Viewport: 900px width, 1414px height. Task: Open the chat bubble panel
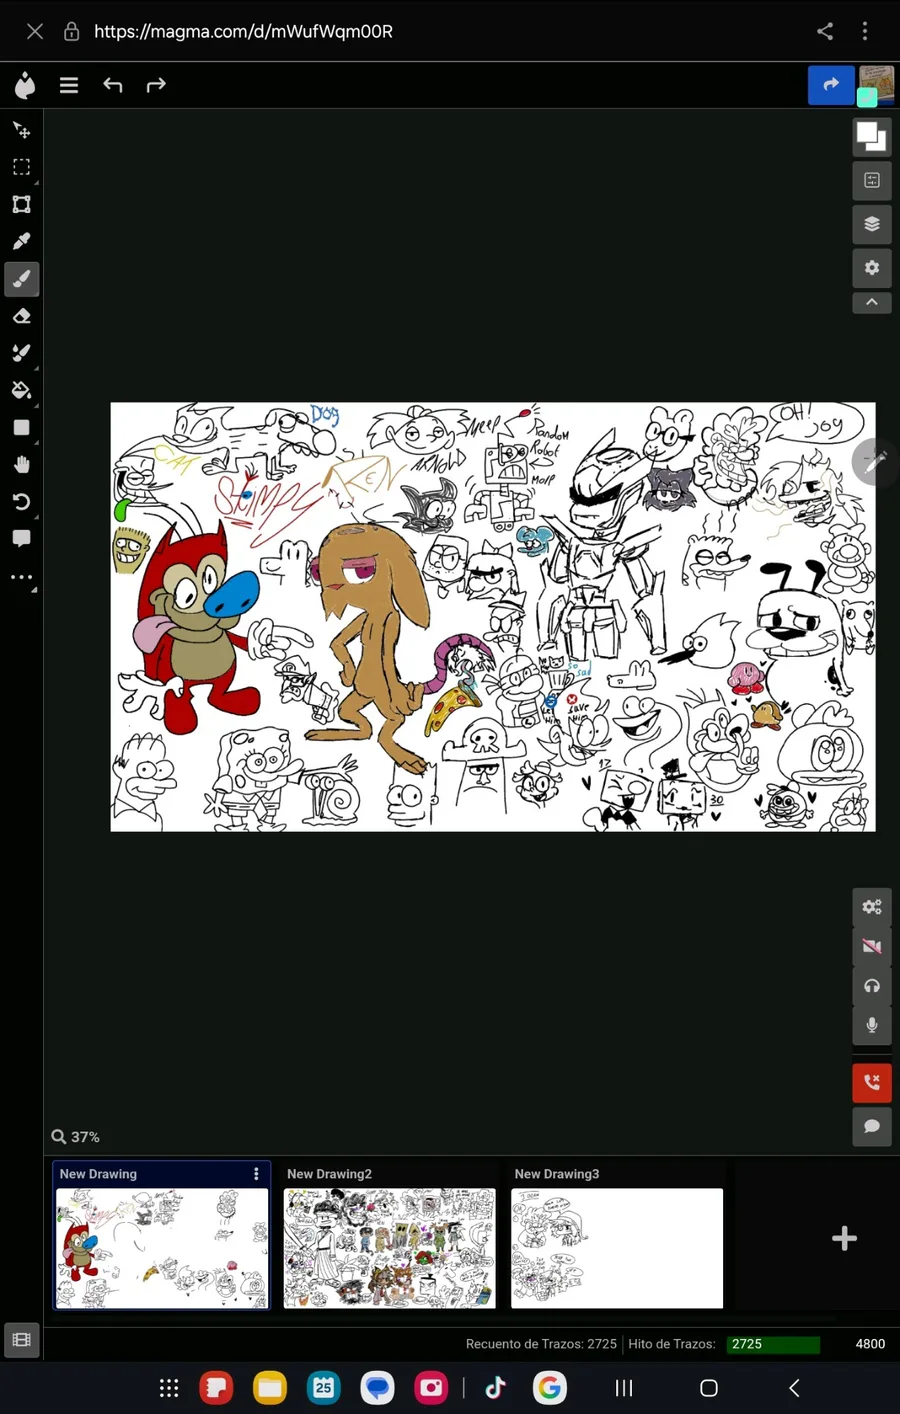872,1126
